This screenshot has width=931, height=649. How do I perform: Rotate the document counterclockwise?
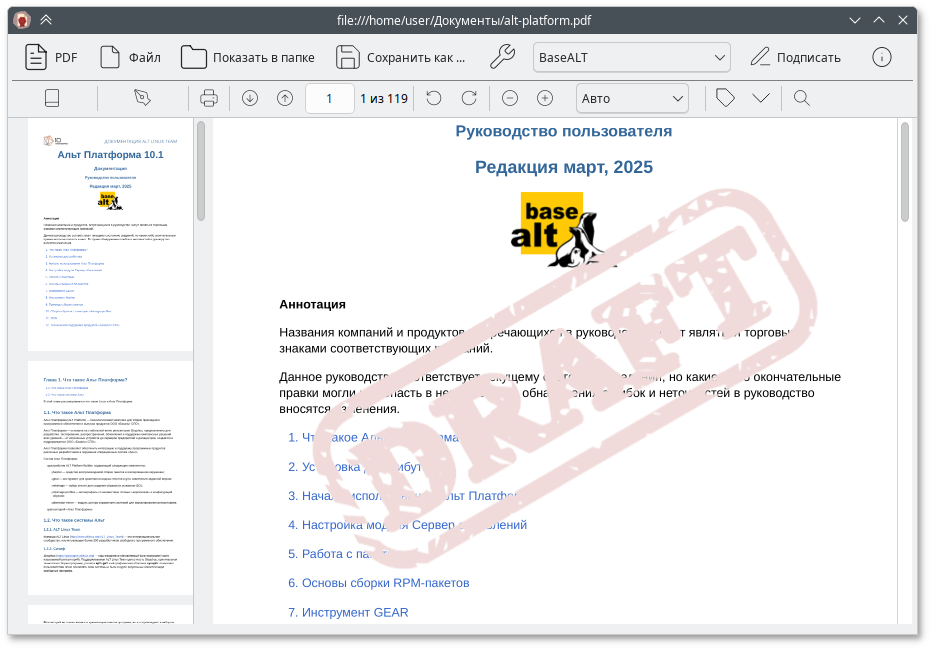432,97
